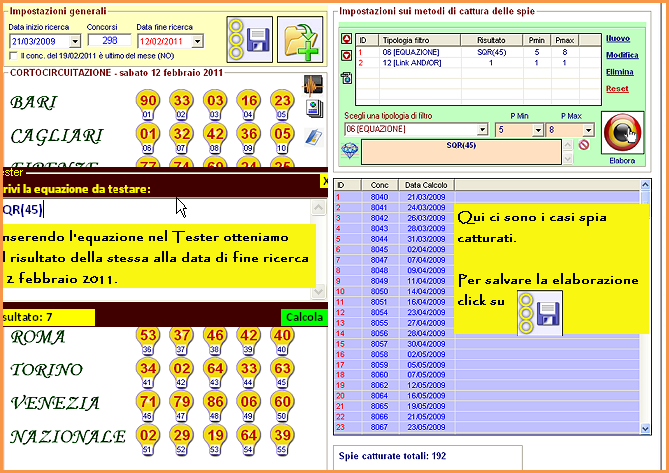The image size is (669, 473).
Task: Open the P Max dropdown
Action: (588, 130)
